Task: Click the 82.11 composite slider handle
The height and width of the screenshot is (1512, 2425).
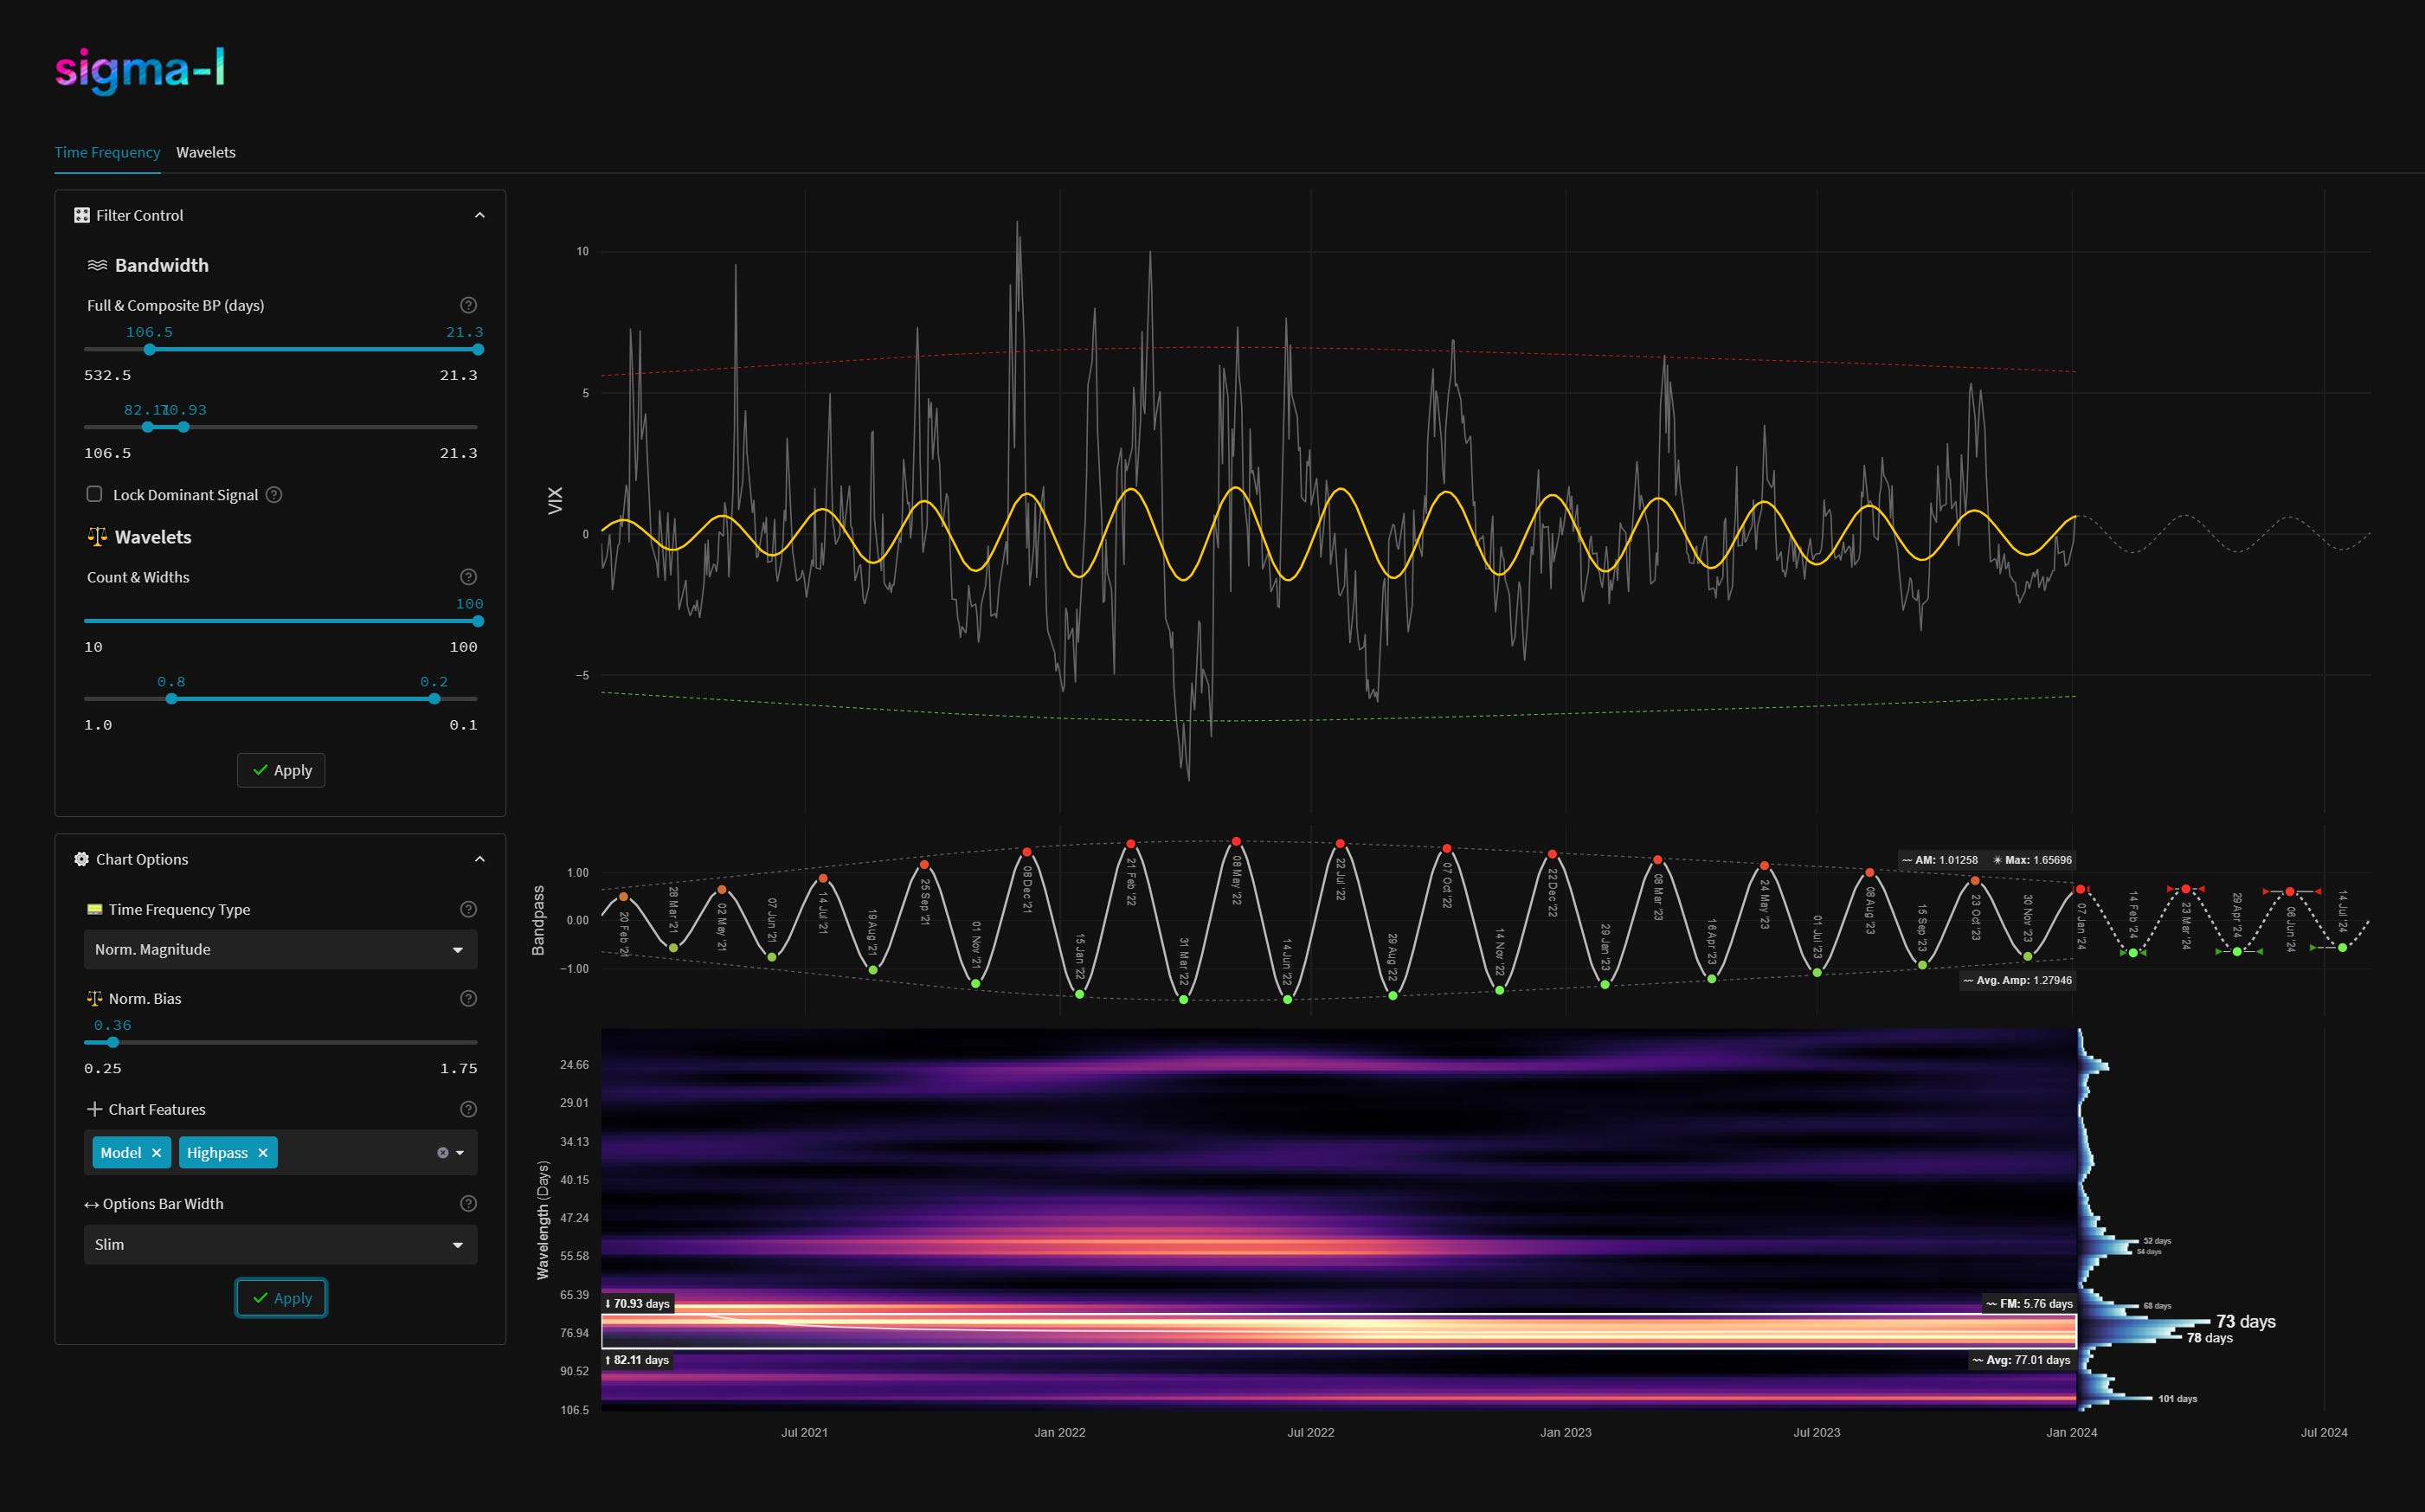Action: pyautogui.click(x=148, y=427)
